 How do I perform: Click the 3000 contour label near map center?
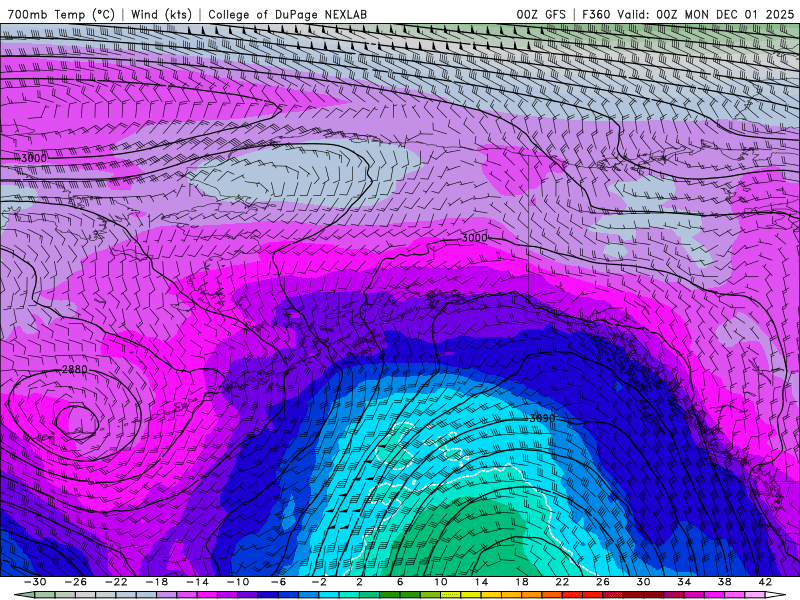[475, 238]
